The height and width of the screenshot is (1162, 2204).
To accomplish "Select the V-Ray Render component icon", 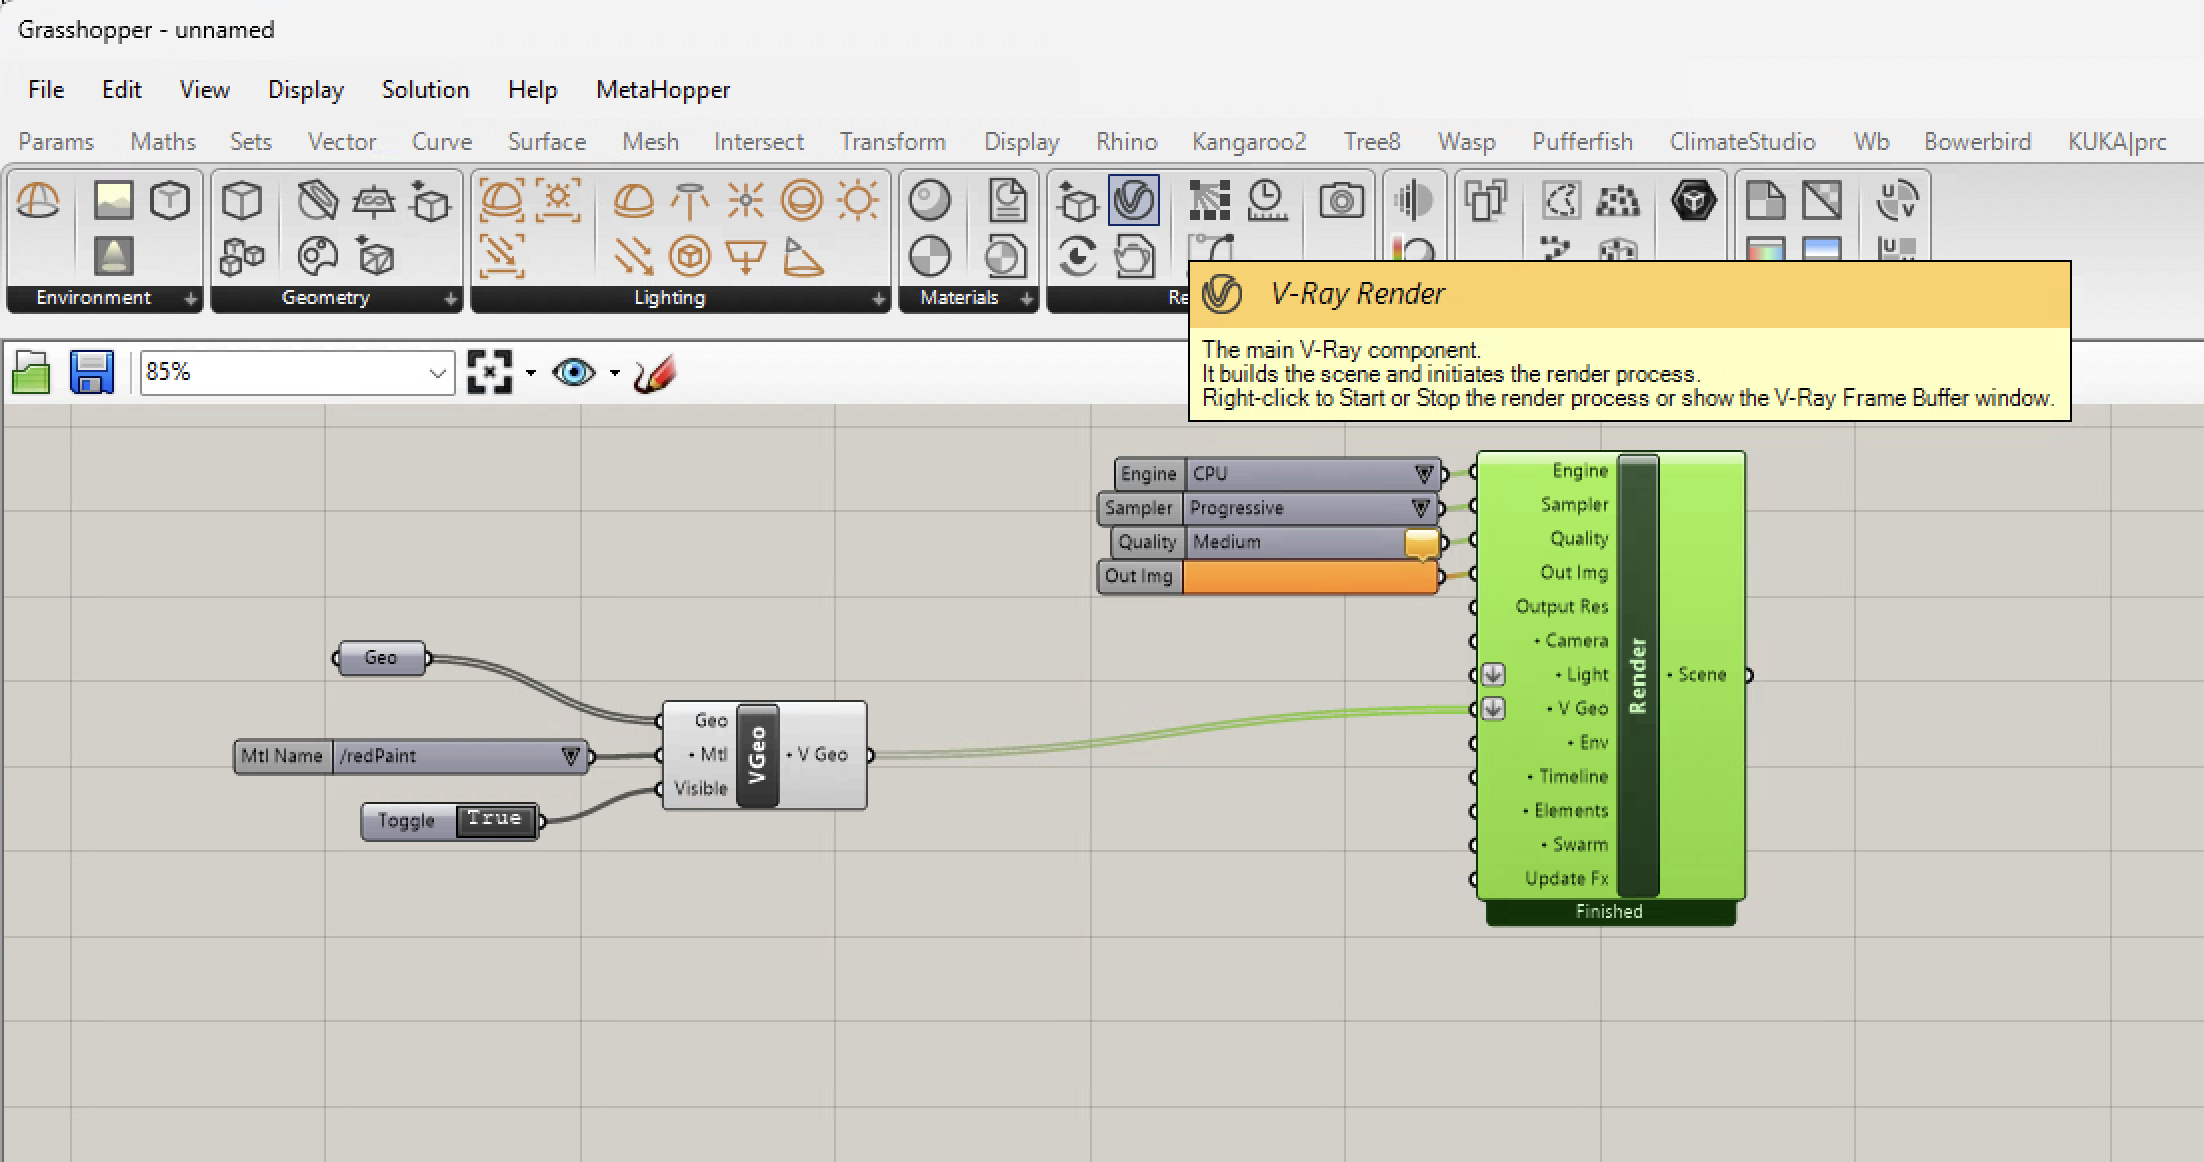I will pos(1133,201).
